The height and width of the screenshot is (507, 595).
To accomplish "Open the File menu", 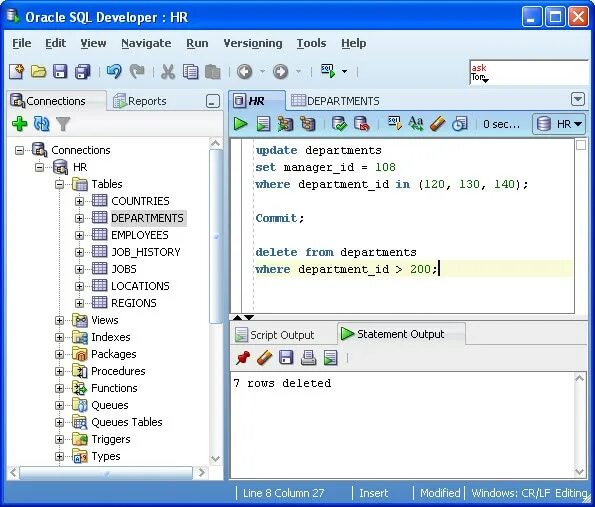I will (22, 43).
